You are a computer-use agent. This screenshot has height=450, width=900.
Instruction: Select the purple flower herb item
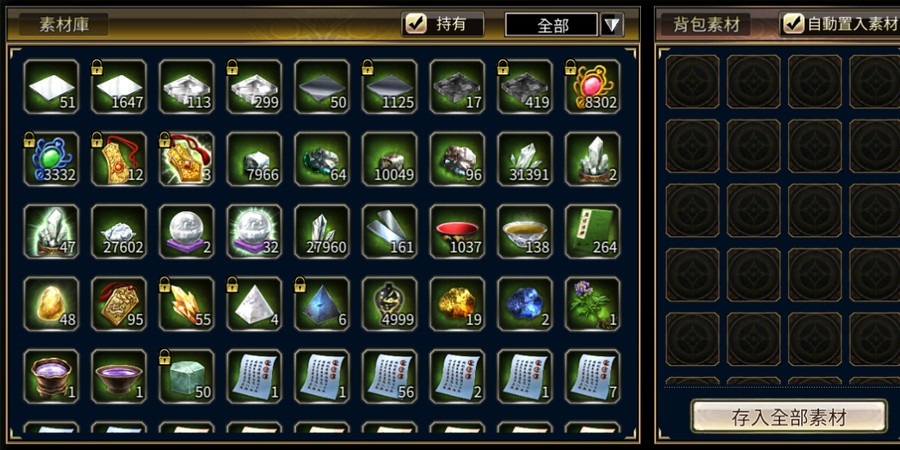point(592,304)
